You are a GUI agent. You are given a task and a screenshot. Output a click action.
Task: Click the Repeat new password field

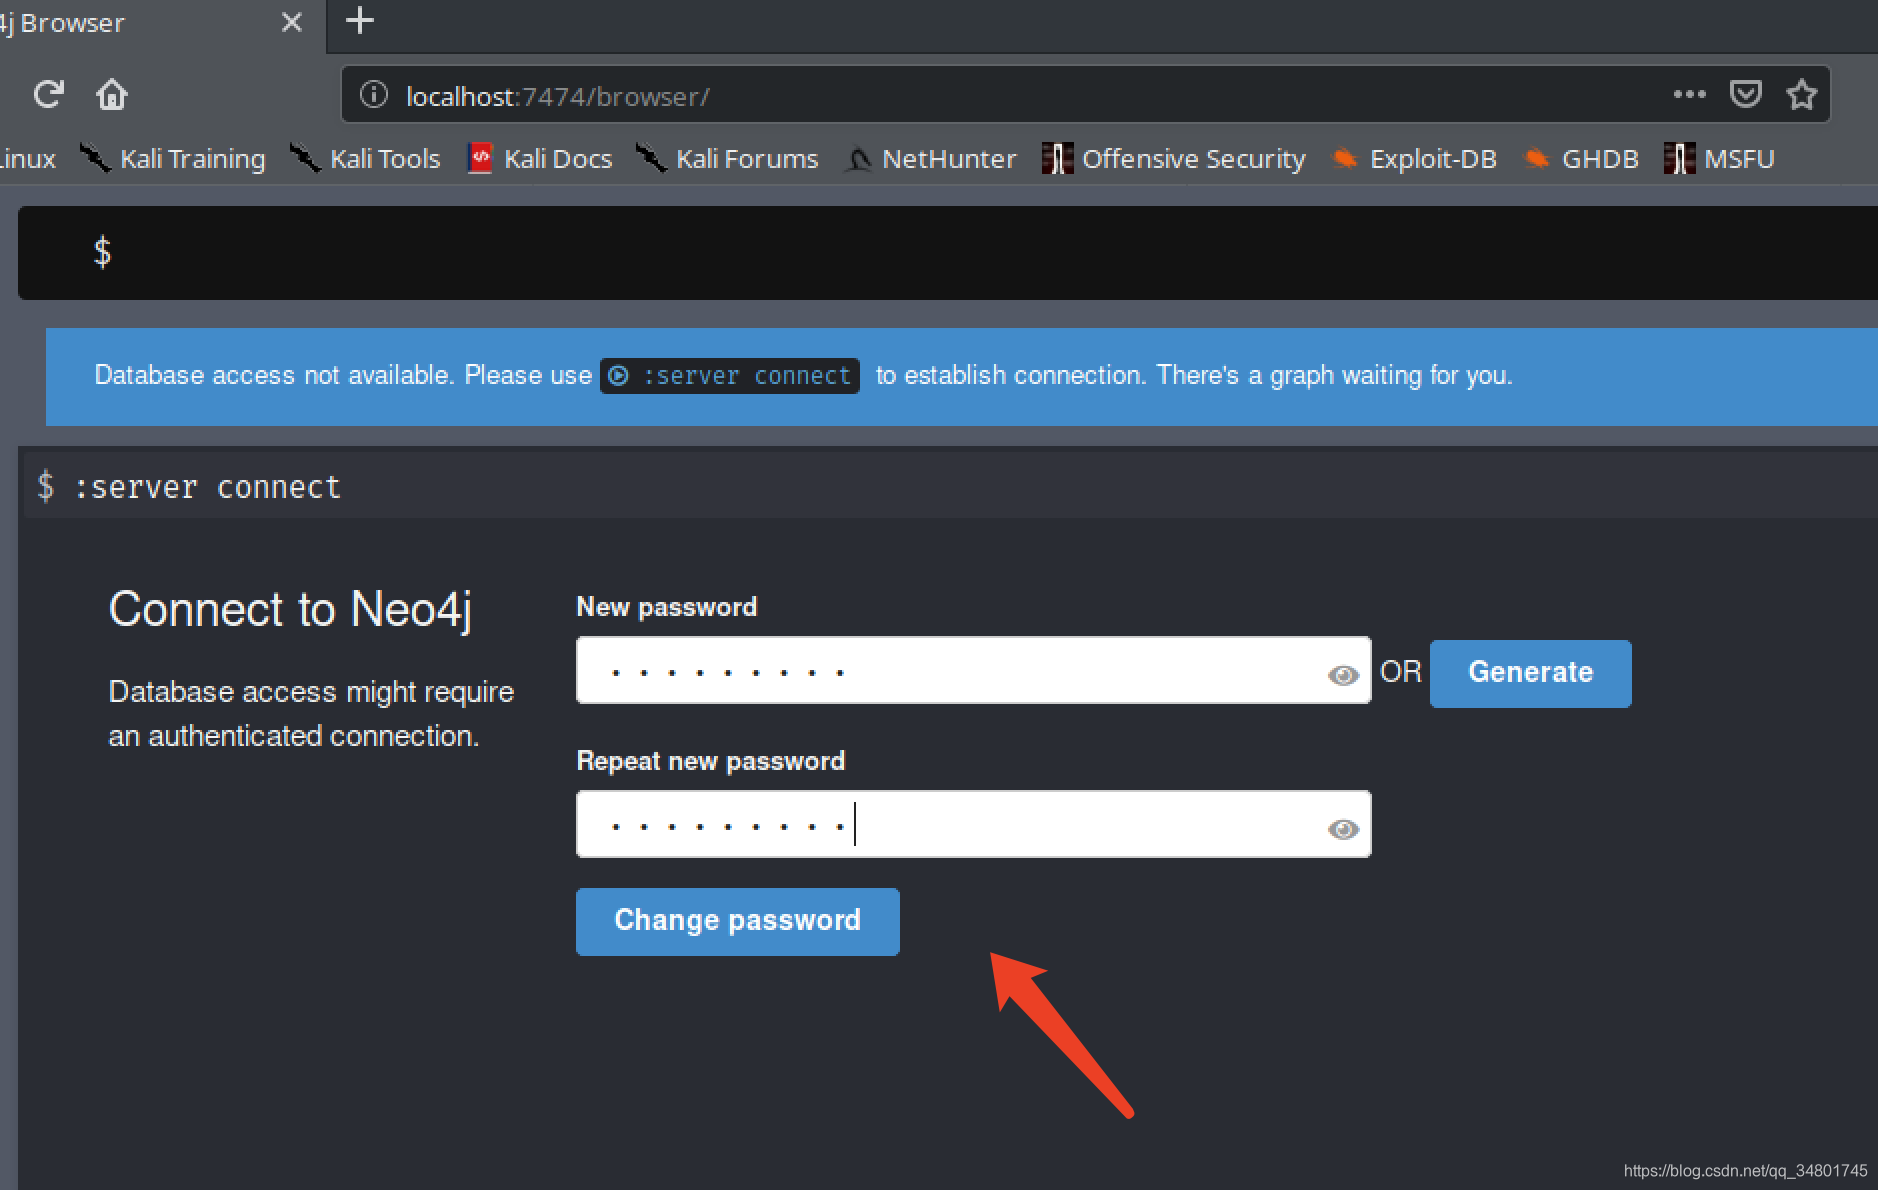(x=973, y=824)
